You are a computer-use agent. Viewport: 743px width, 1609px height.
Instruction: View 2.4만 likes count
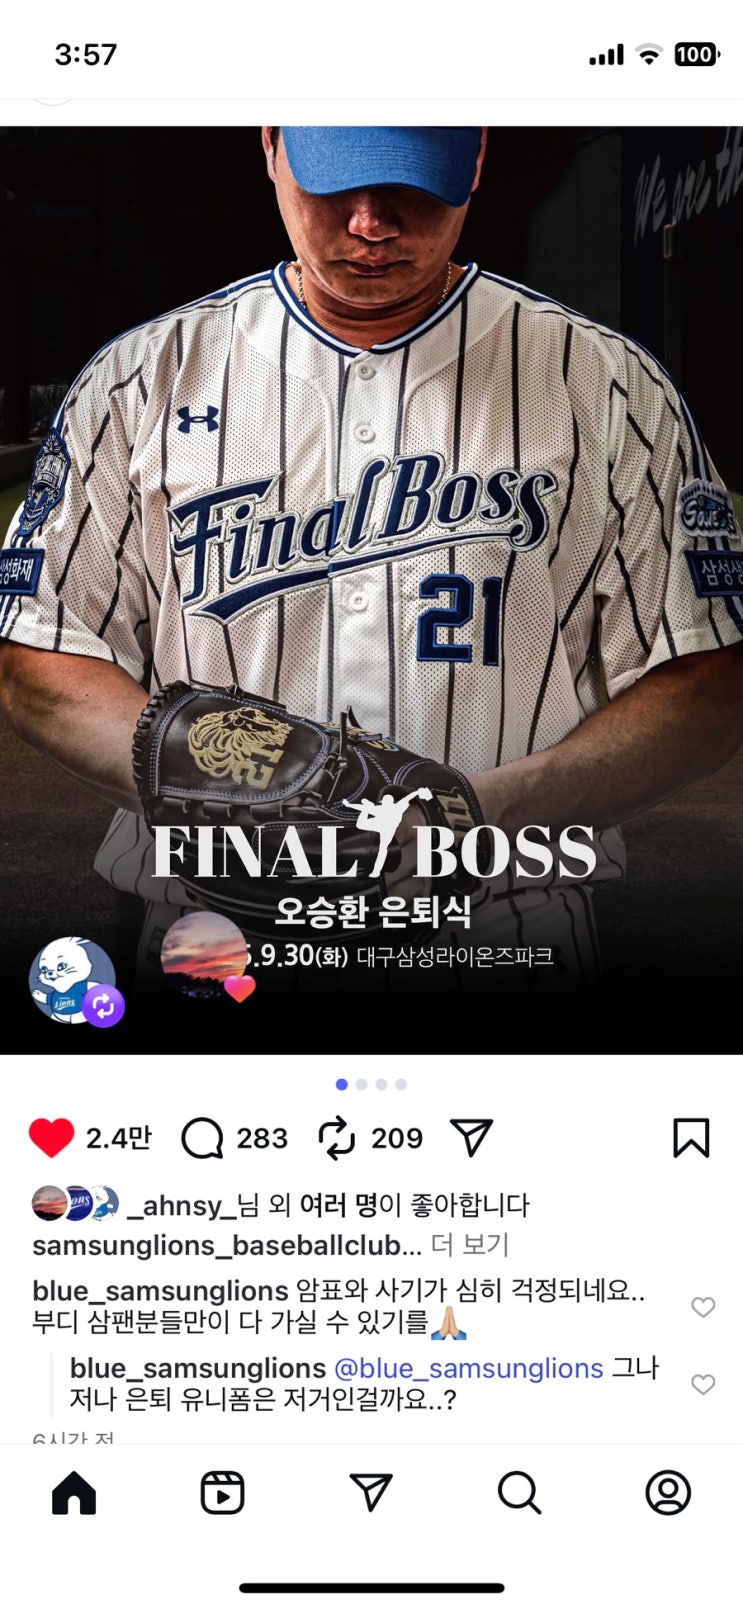tap(118, 1138)
